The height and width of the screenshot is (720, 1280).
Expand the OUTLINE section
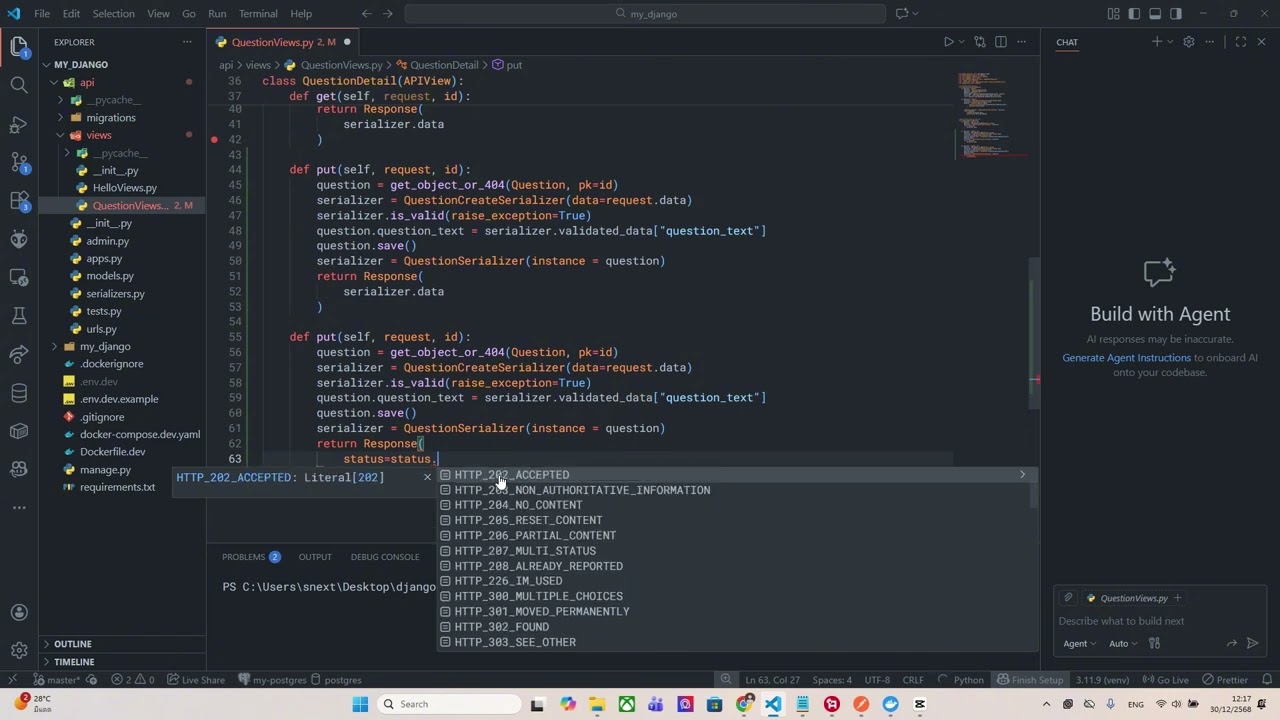[x=73, y=644]
